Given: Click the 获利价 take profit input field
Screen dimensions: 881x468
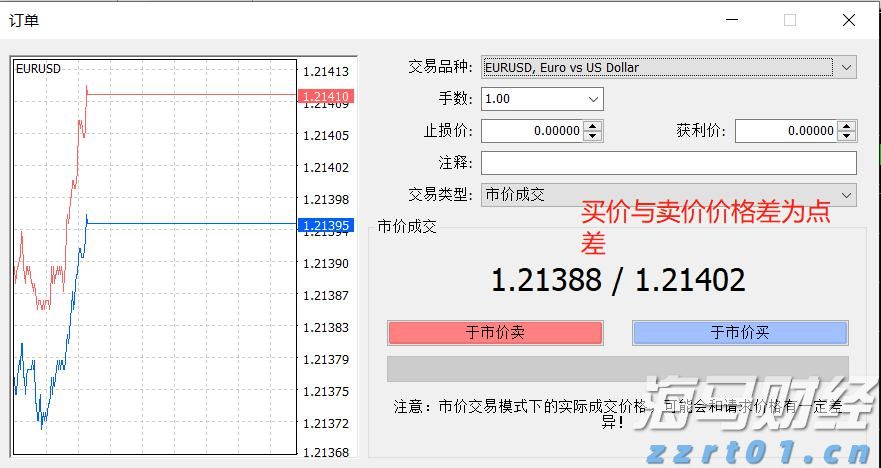Looking at the screenshot, I should 786,131.
